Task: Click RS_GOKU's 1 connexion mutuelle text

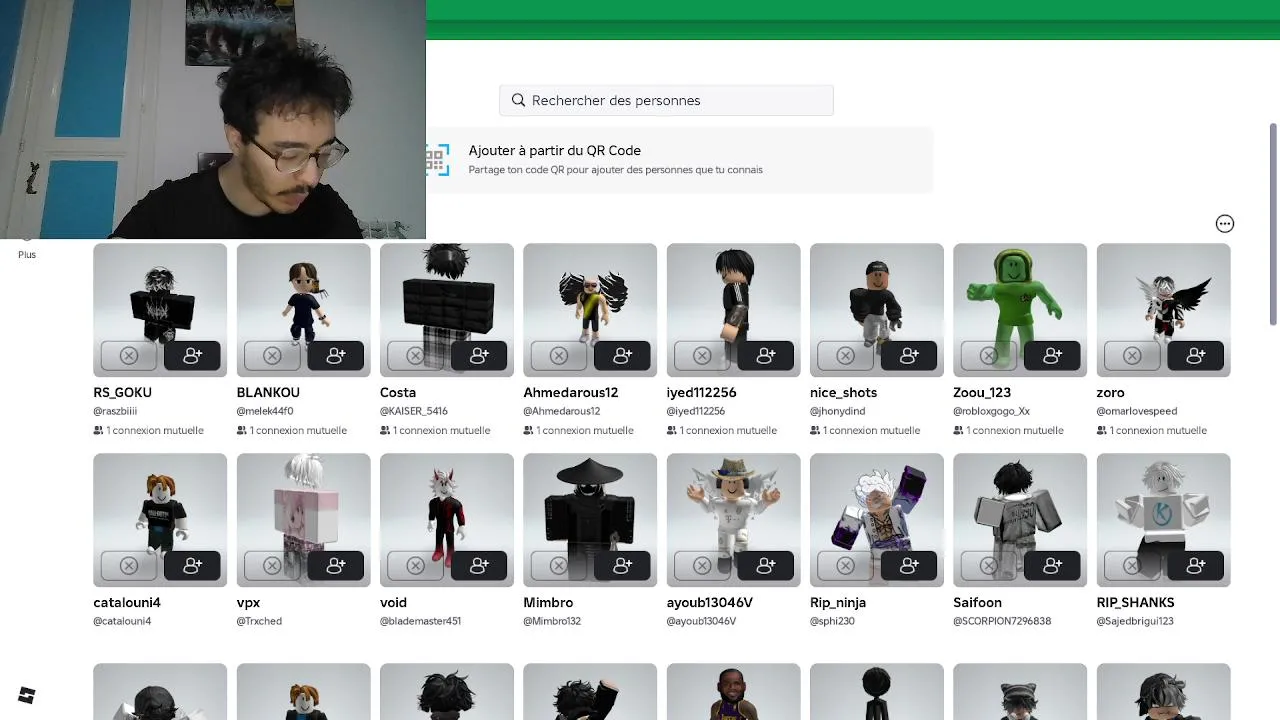Action: [x=148, y=431]
